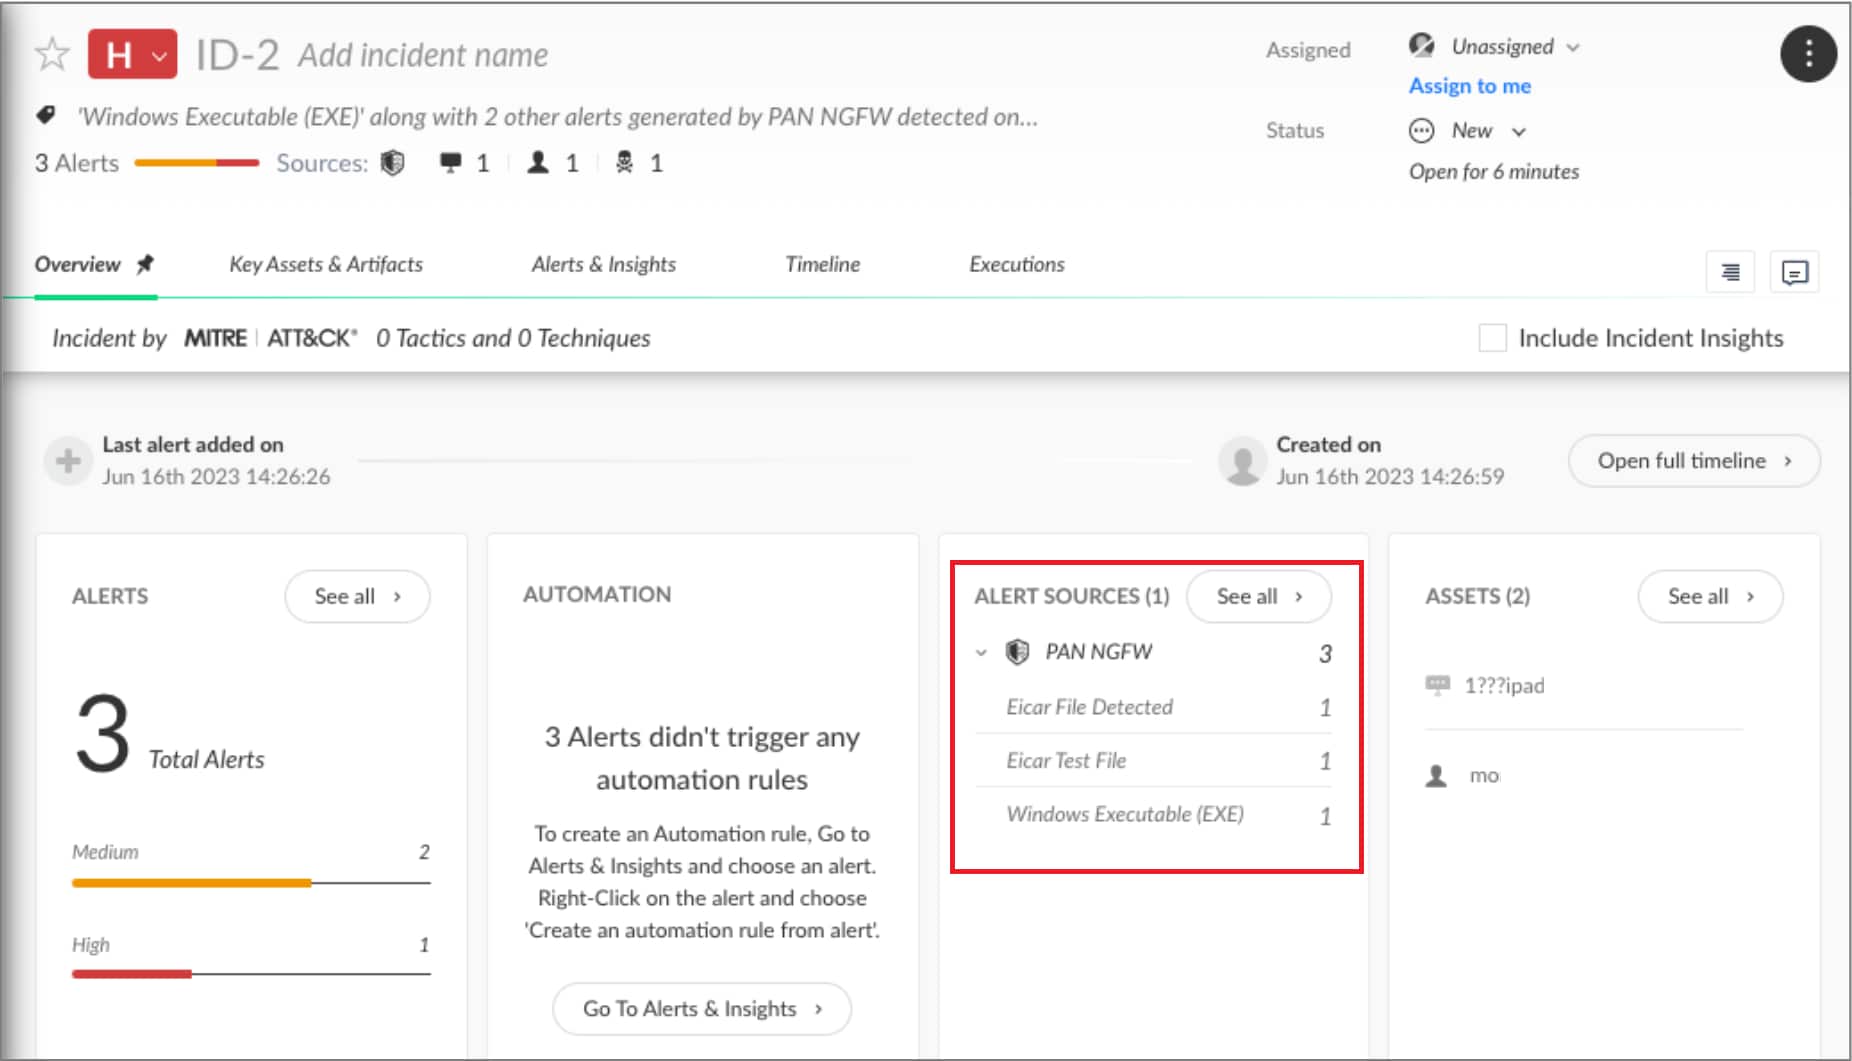Click the list lines view icon
This screenshot has height=1061, width=1852.
1730,272
